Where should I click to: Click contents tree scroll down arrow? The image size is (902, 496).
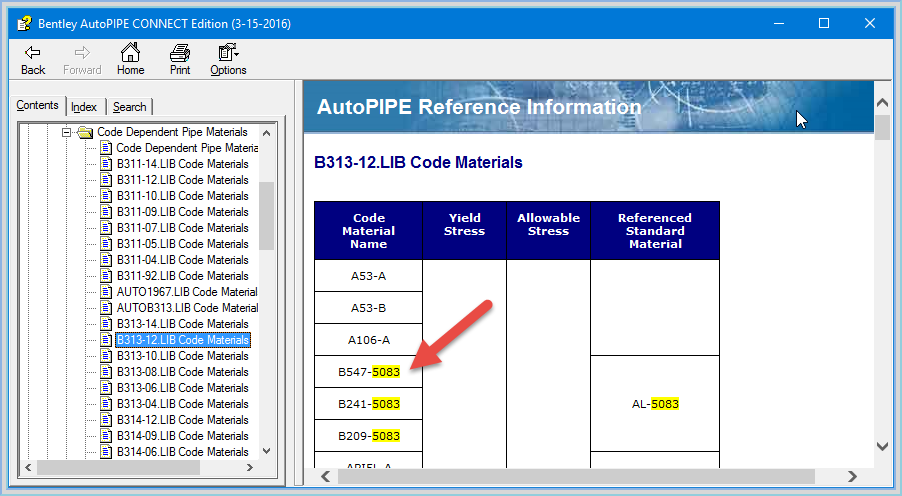click(266, 451)
